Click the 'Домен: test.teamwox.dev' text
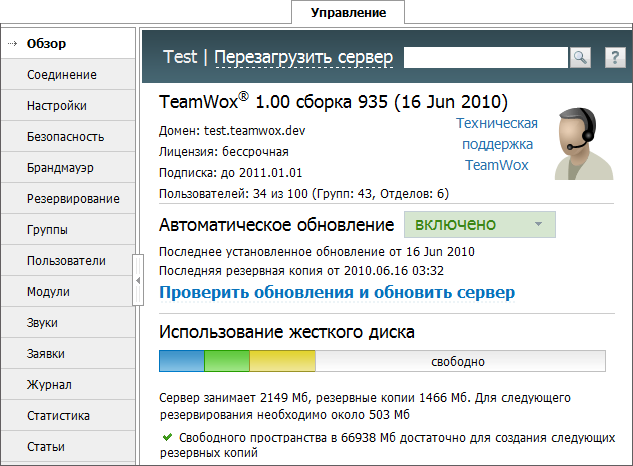 point(232,131)
